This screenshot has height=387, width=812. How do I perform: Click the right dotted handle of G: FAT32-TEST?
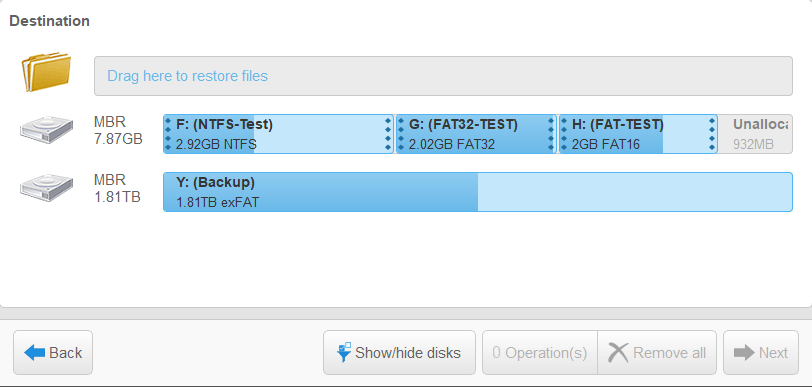(x=551, y=134)
